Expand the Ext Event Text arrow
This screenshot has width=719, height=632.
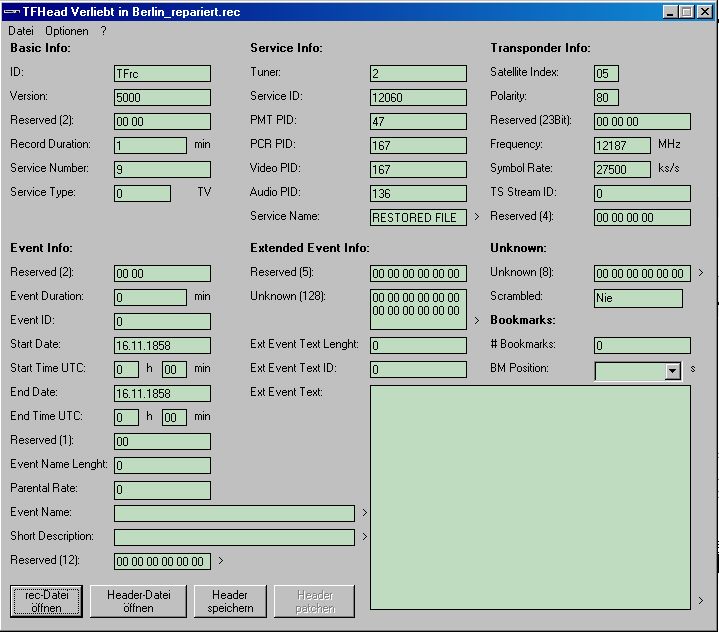[700, 601]
